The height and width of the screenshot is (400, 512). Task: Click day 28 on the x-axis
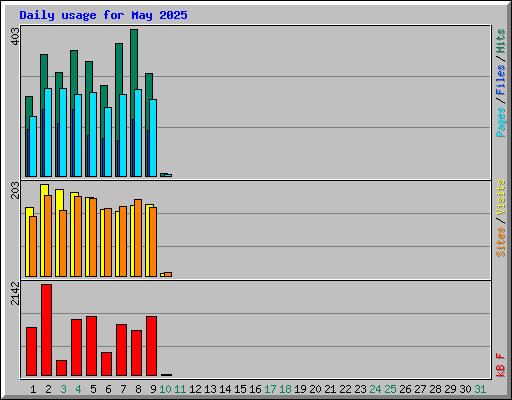point(435,389)
